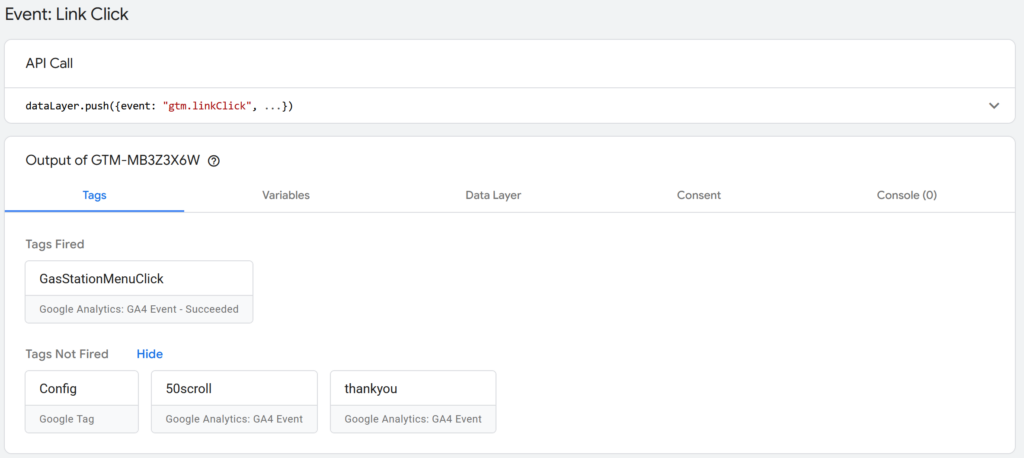Go to the Consent tab

coord(698,195)
